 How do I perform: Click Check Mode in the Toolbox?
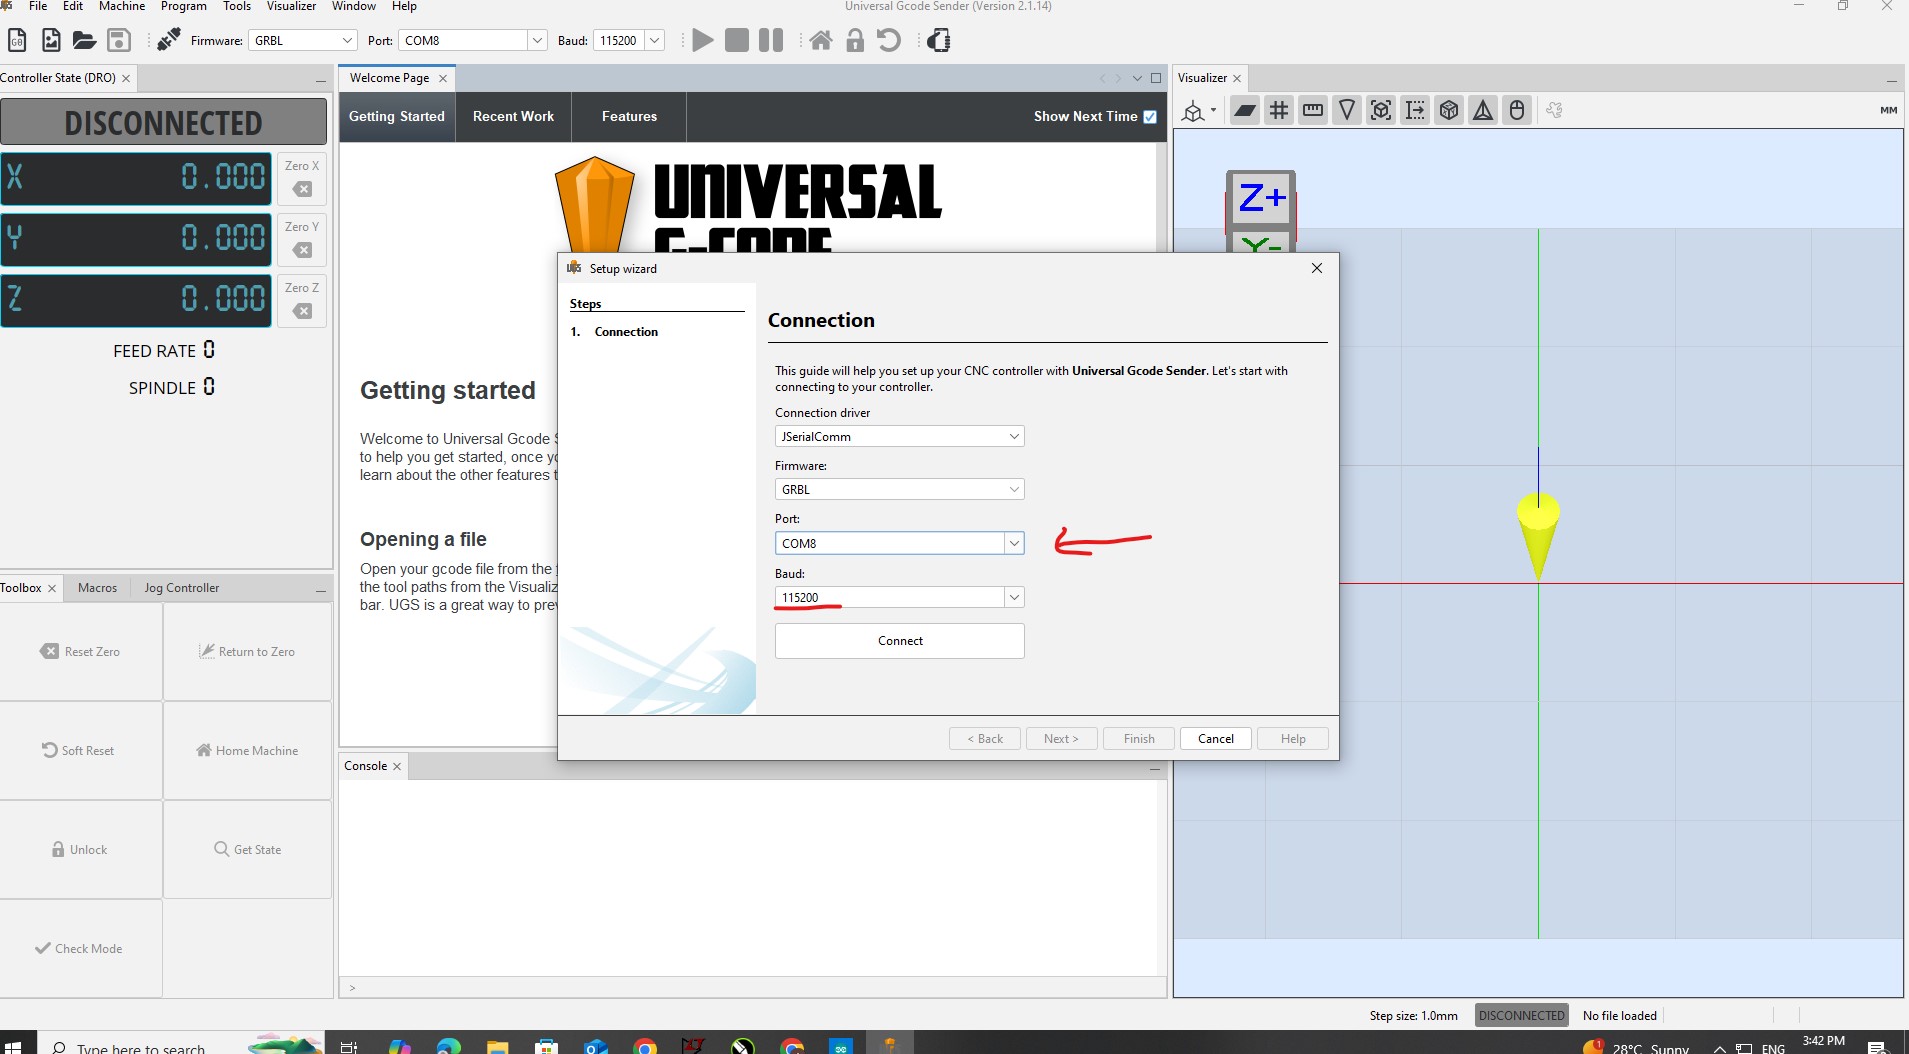tap(80, 948)
